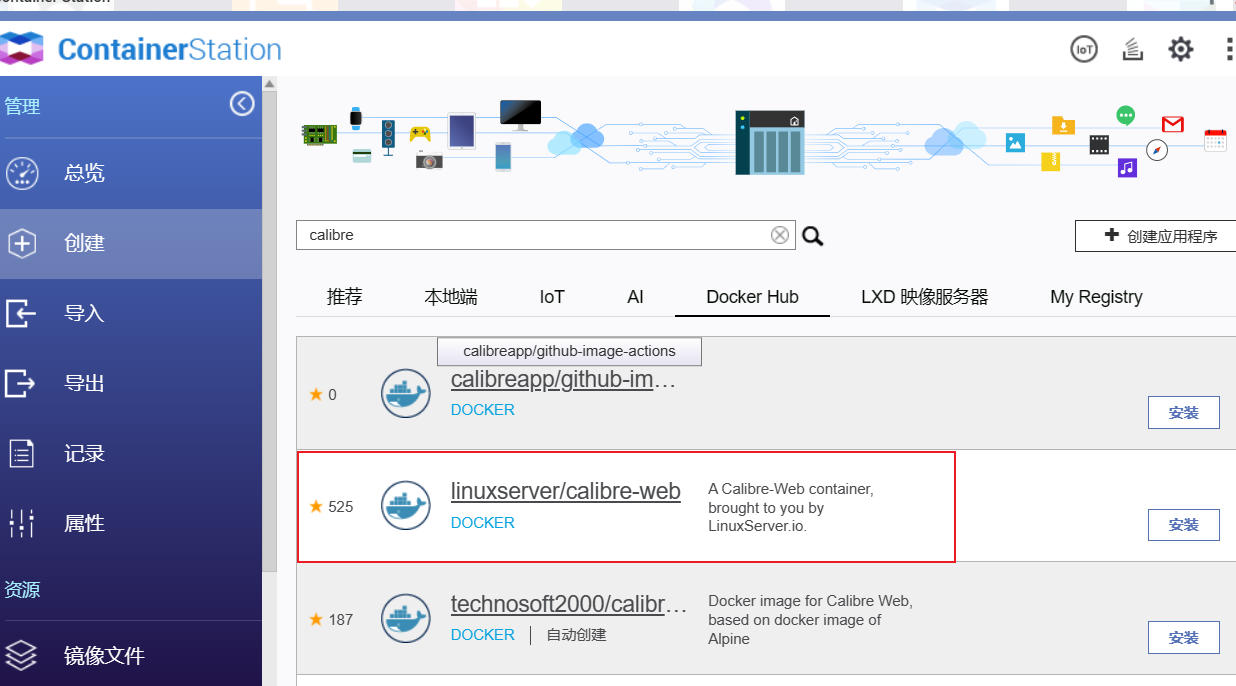The width and height of the screenshot is (1236, 686).
Task: Open 总览 in the sidebar
Action: coord(131,173)
